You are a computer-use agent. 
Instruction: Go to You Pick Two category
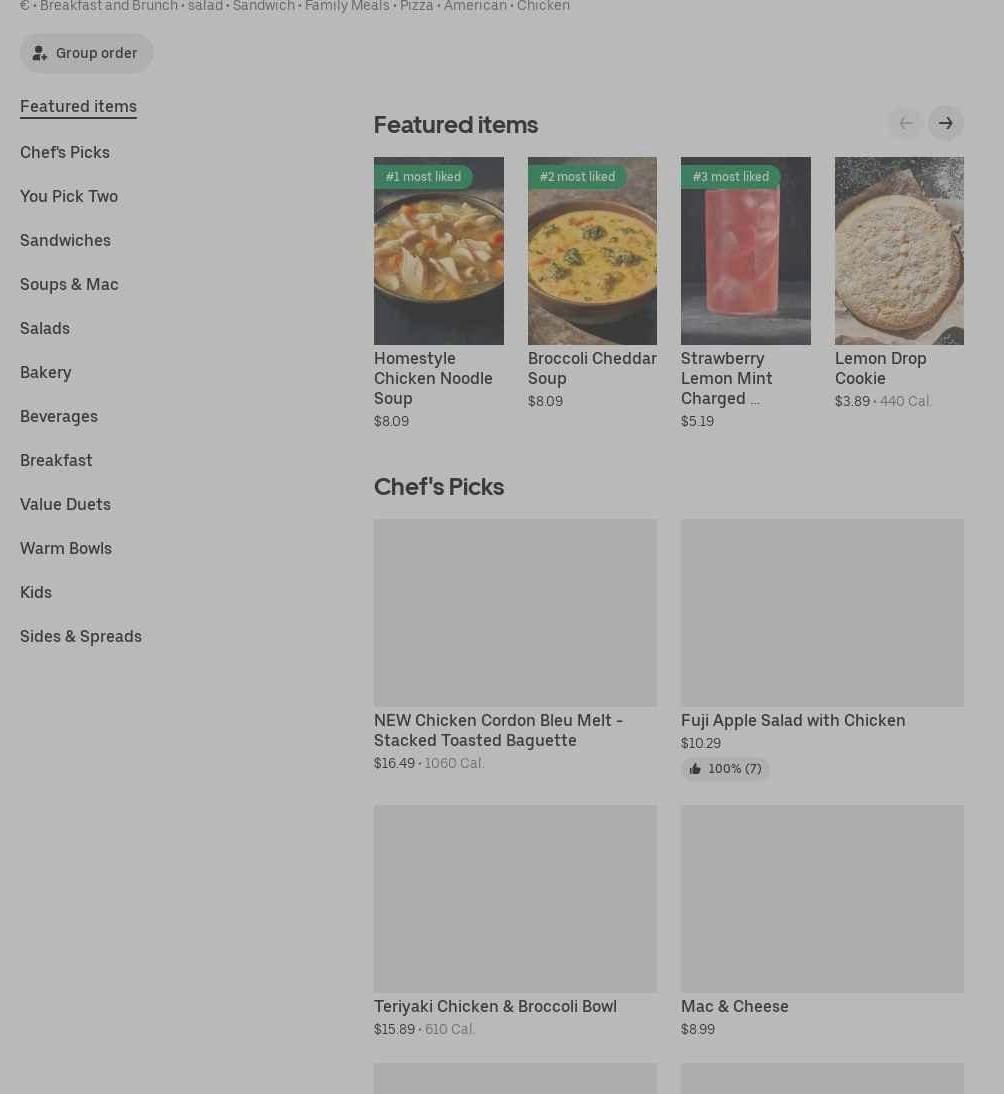tap(69, 196)
